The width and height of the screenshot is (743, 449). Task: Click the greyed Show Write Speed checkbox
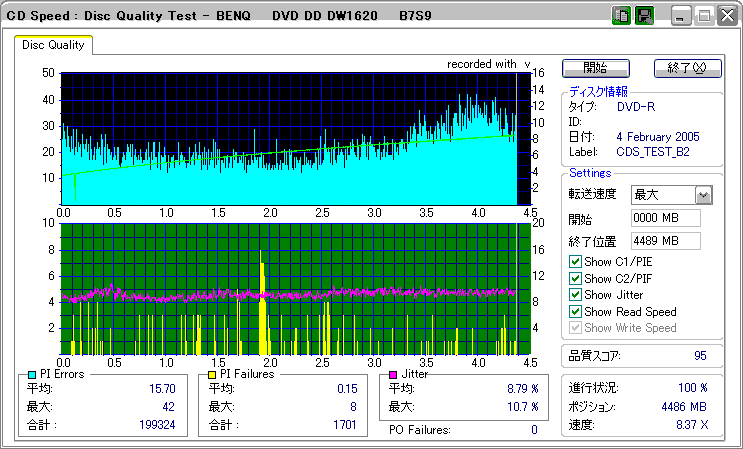(575, 327)
